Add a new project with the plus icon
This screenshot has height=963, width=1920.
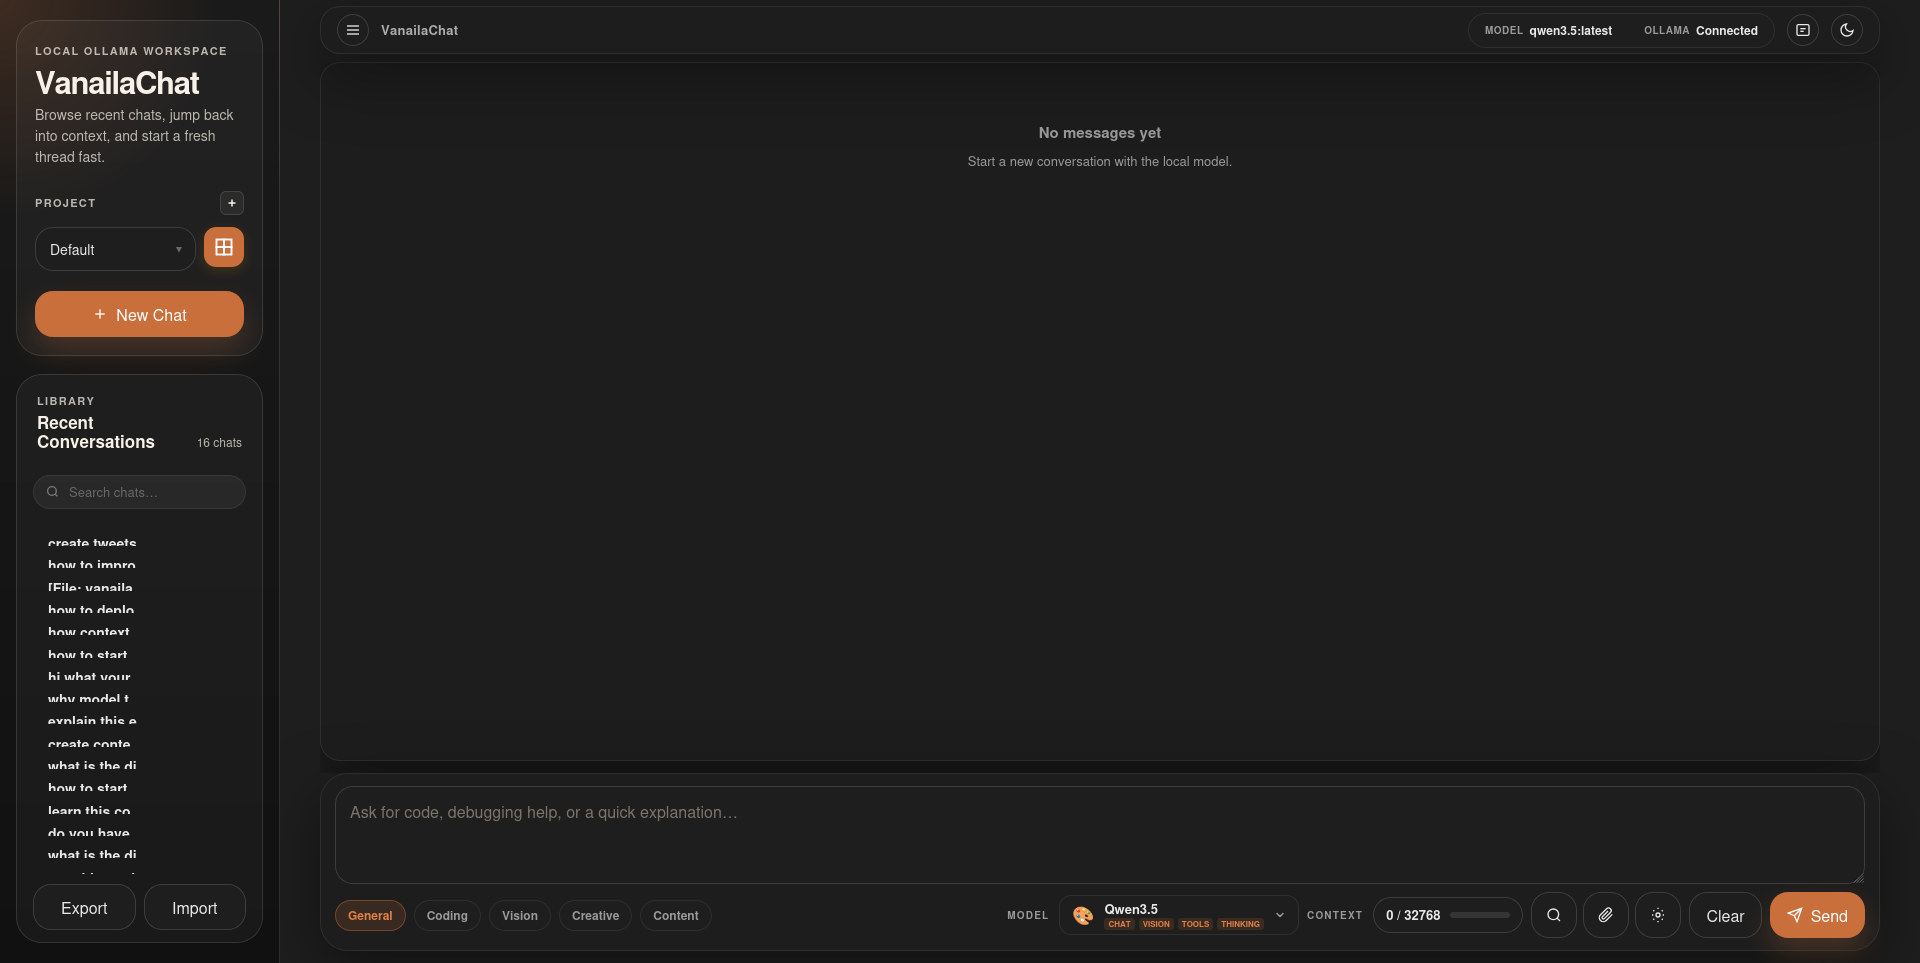pyautogui.click(x=232, y=203)
